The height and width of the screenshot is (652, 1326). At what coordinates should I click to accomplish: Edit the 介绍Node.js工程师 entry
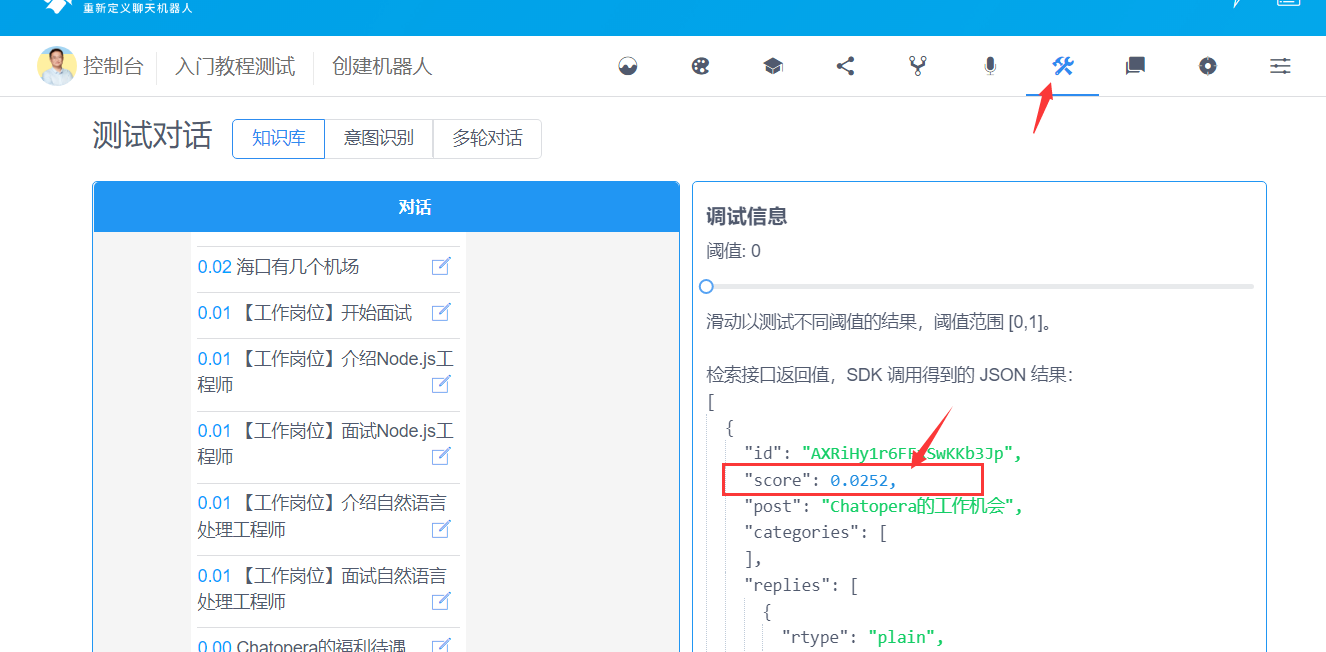pyautogui.click(x=441, y=384)
